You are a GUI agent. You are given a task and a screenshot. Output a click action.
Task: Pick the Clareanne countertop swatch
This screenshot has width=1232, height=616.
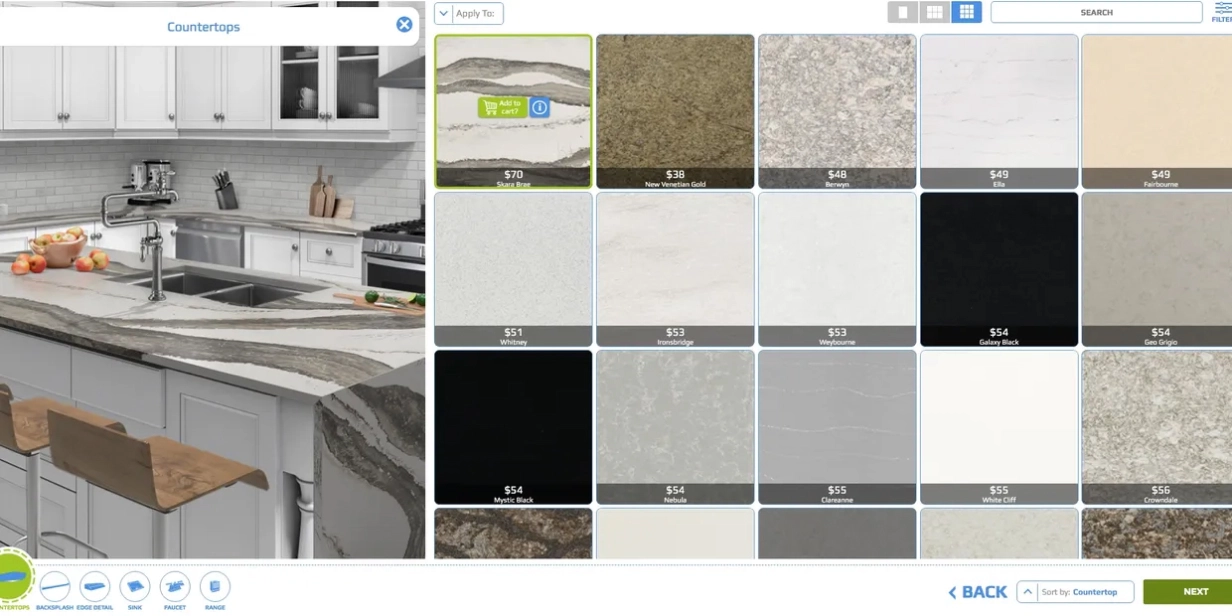(x=837, y=427)
